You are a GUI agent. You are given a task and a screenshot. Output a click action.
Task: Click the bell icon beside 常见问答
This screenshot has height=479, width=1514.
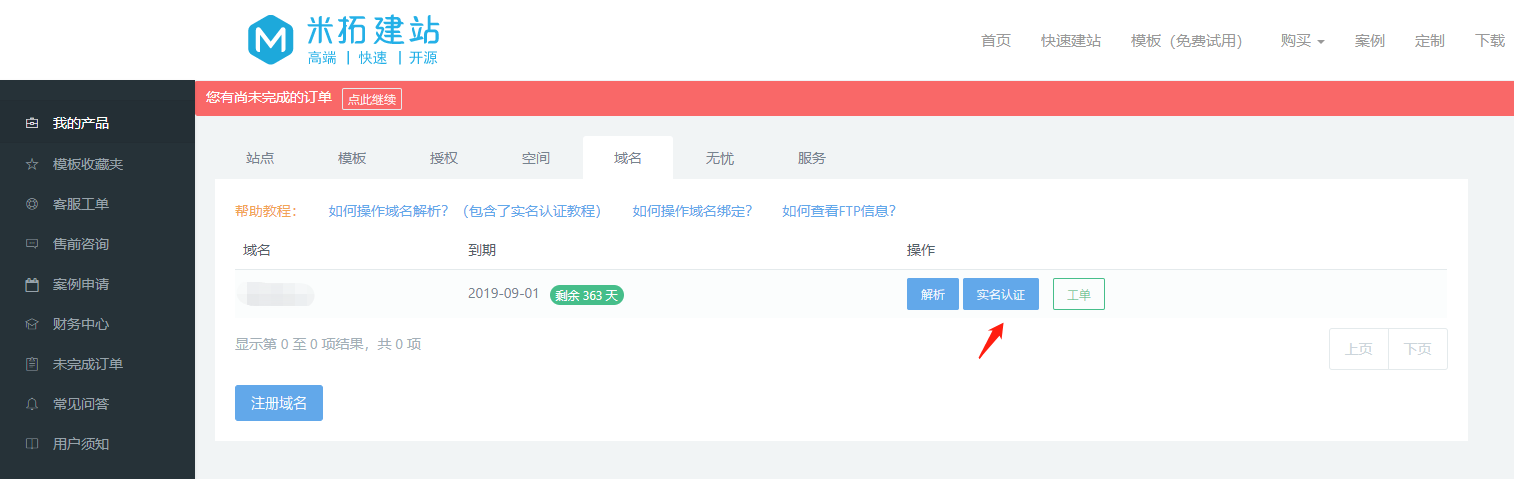coord(32,404)
